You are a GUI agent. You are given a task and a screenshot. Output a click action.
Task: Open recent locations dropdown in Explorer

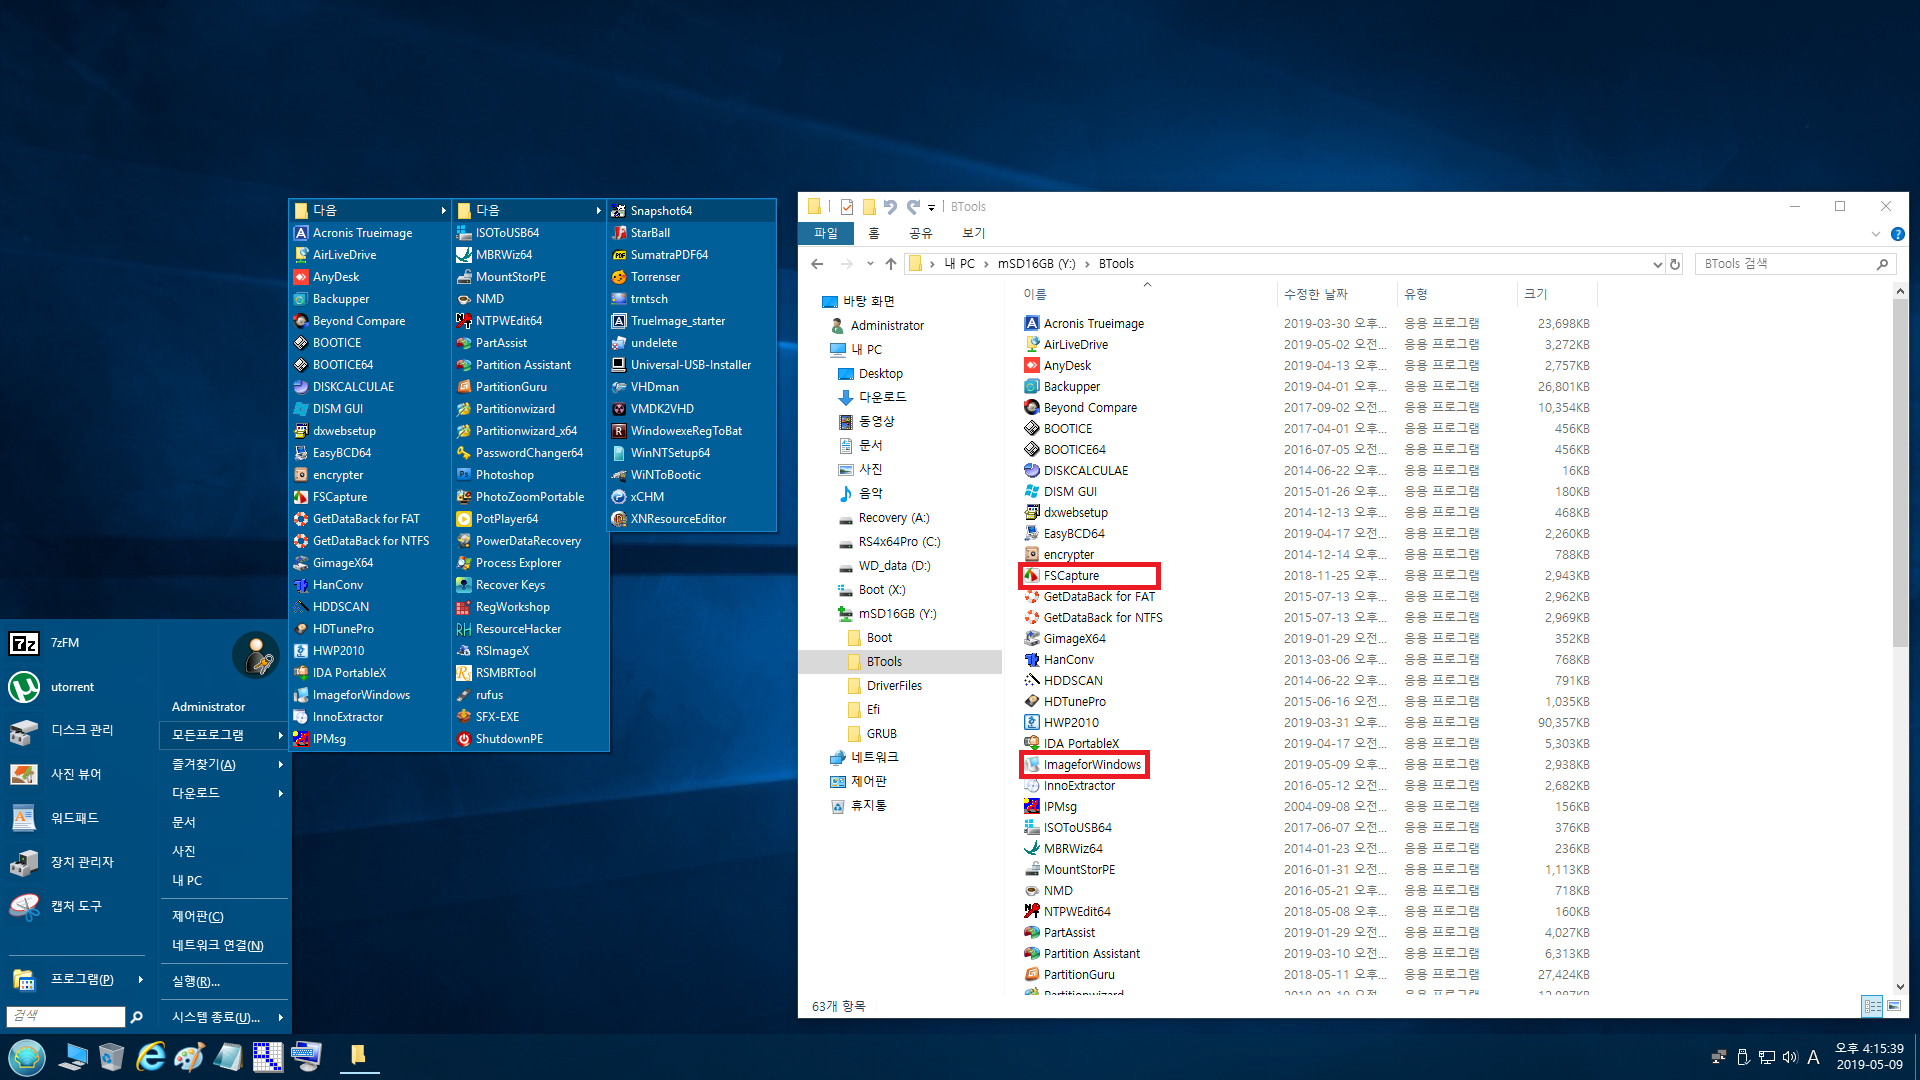[869, 264]
